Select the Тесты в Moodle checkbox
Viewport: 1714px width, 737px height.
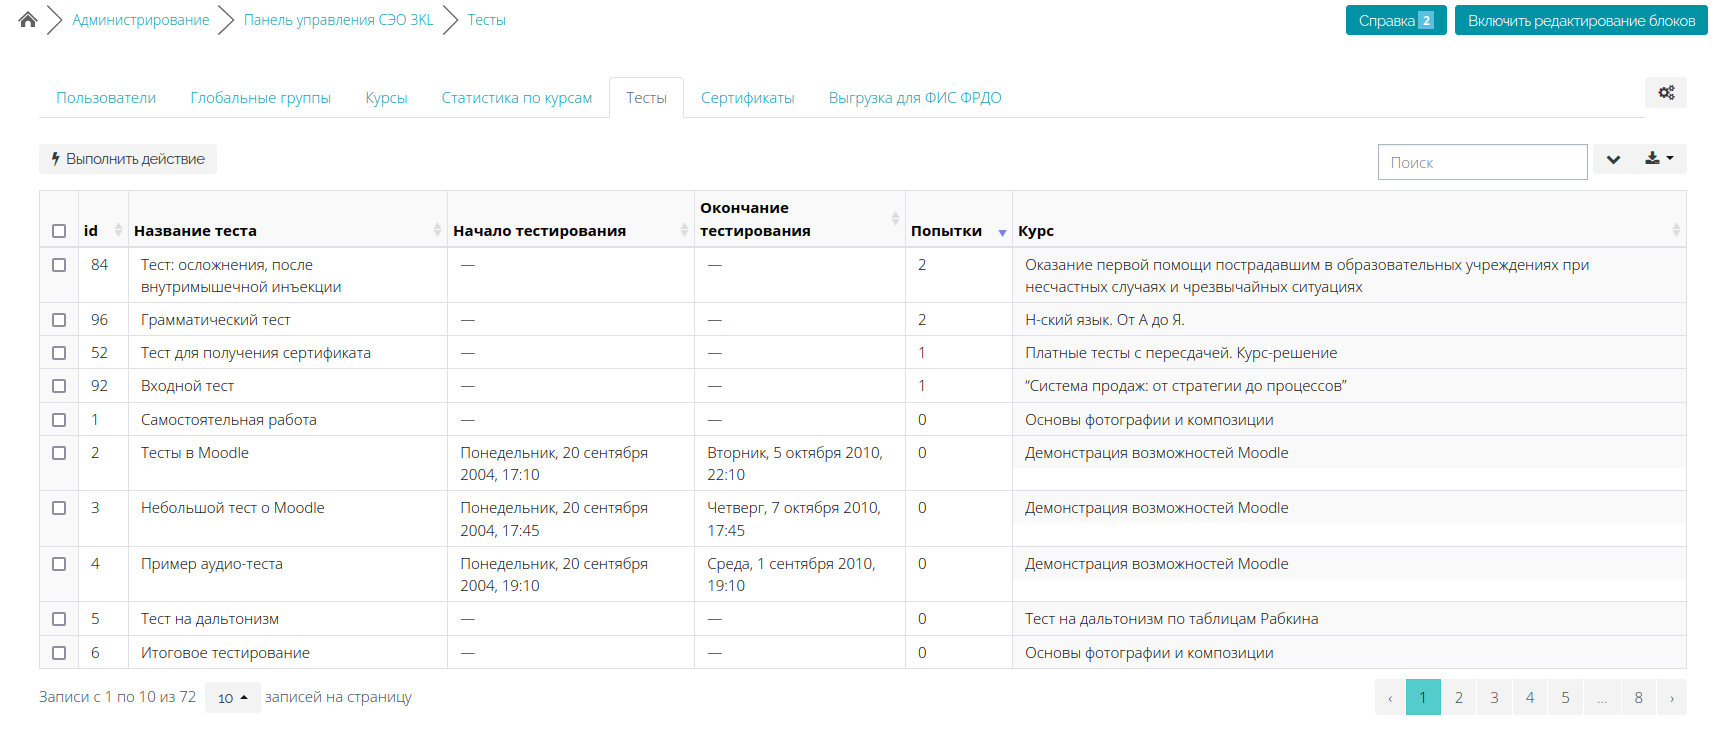[x=59, y=453]
